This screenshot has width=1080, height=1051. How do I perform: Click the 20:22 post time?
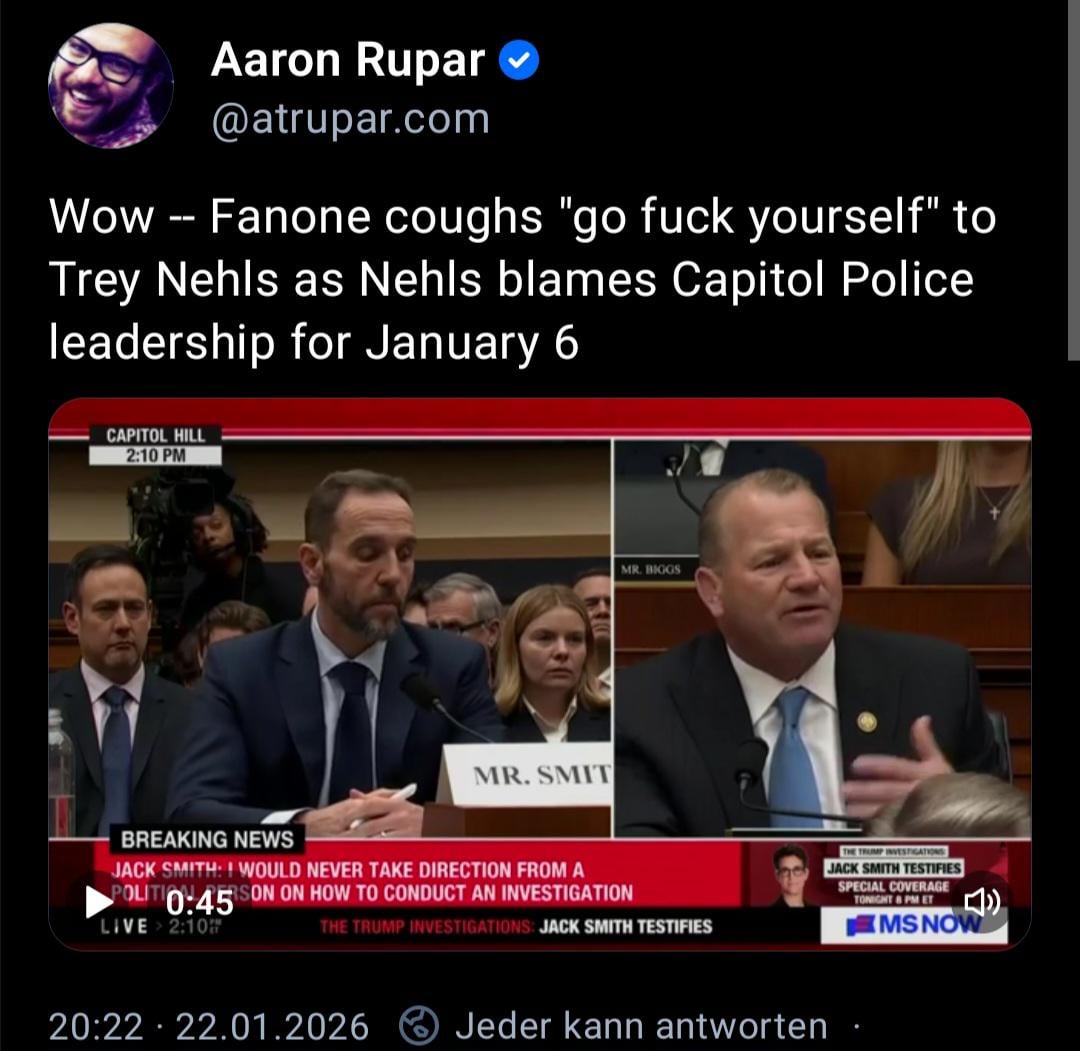pyautogui.click(x=96, y=1026)
